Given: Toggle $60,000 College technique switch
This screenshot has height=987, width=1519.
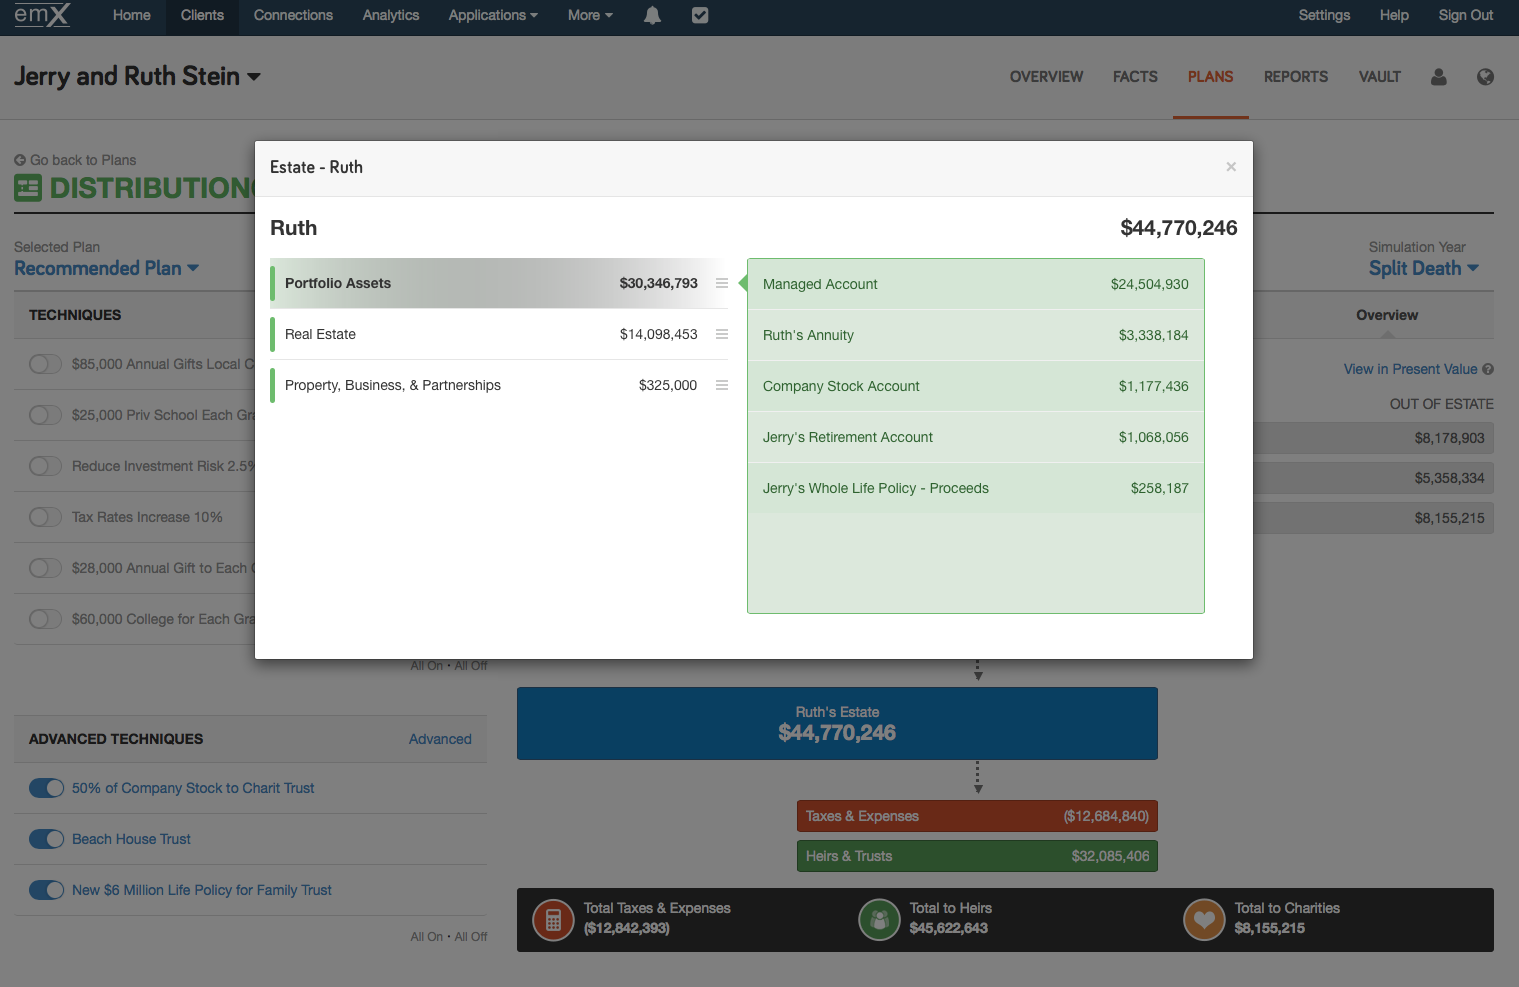Looking at the screenshot, I should point(46,619).
